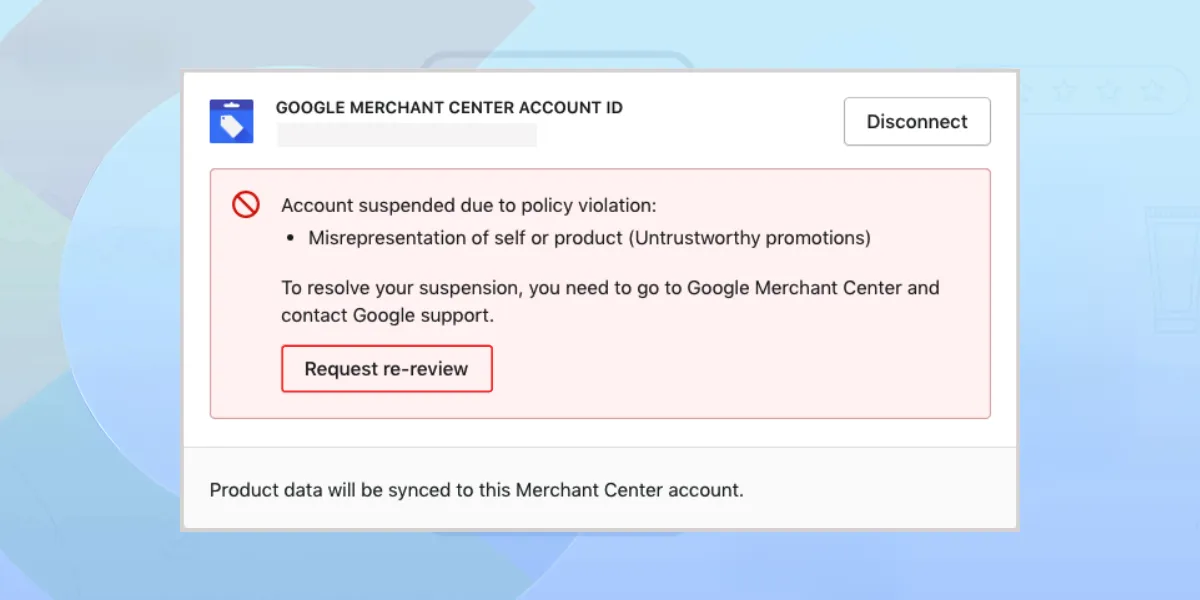Viewport: 1200px width, 600px height.
Task: Click the Google Merchant Center Account ID heading
Action: 449,107
